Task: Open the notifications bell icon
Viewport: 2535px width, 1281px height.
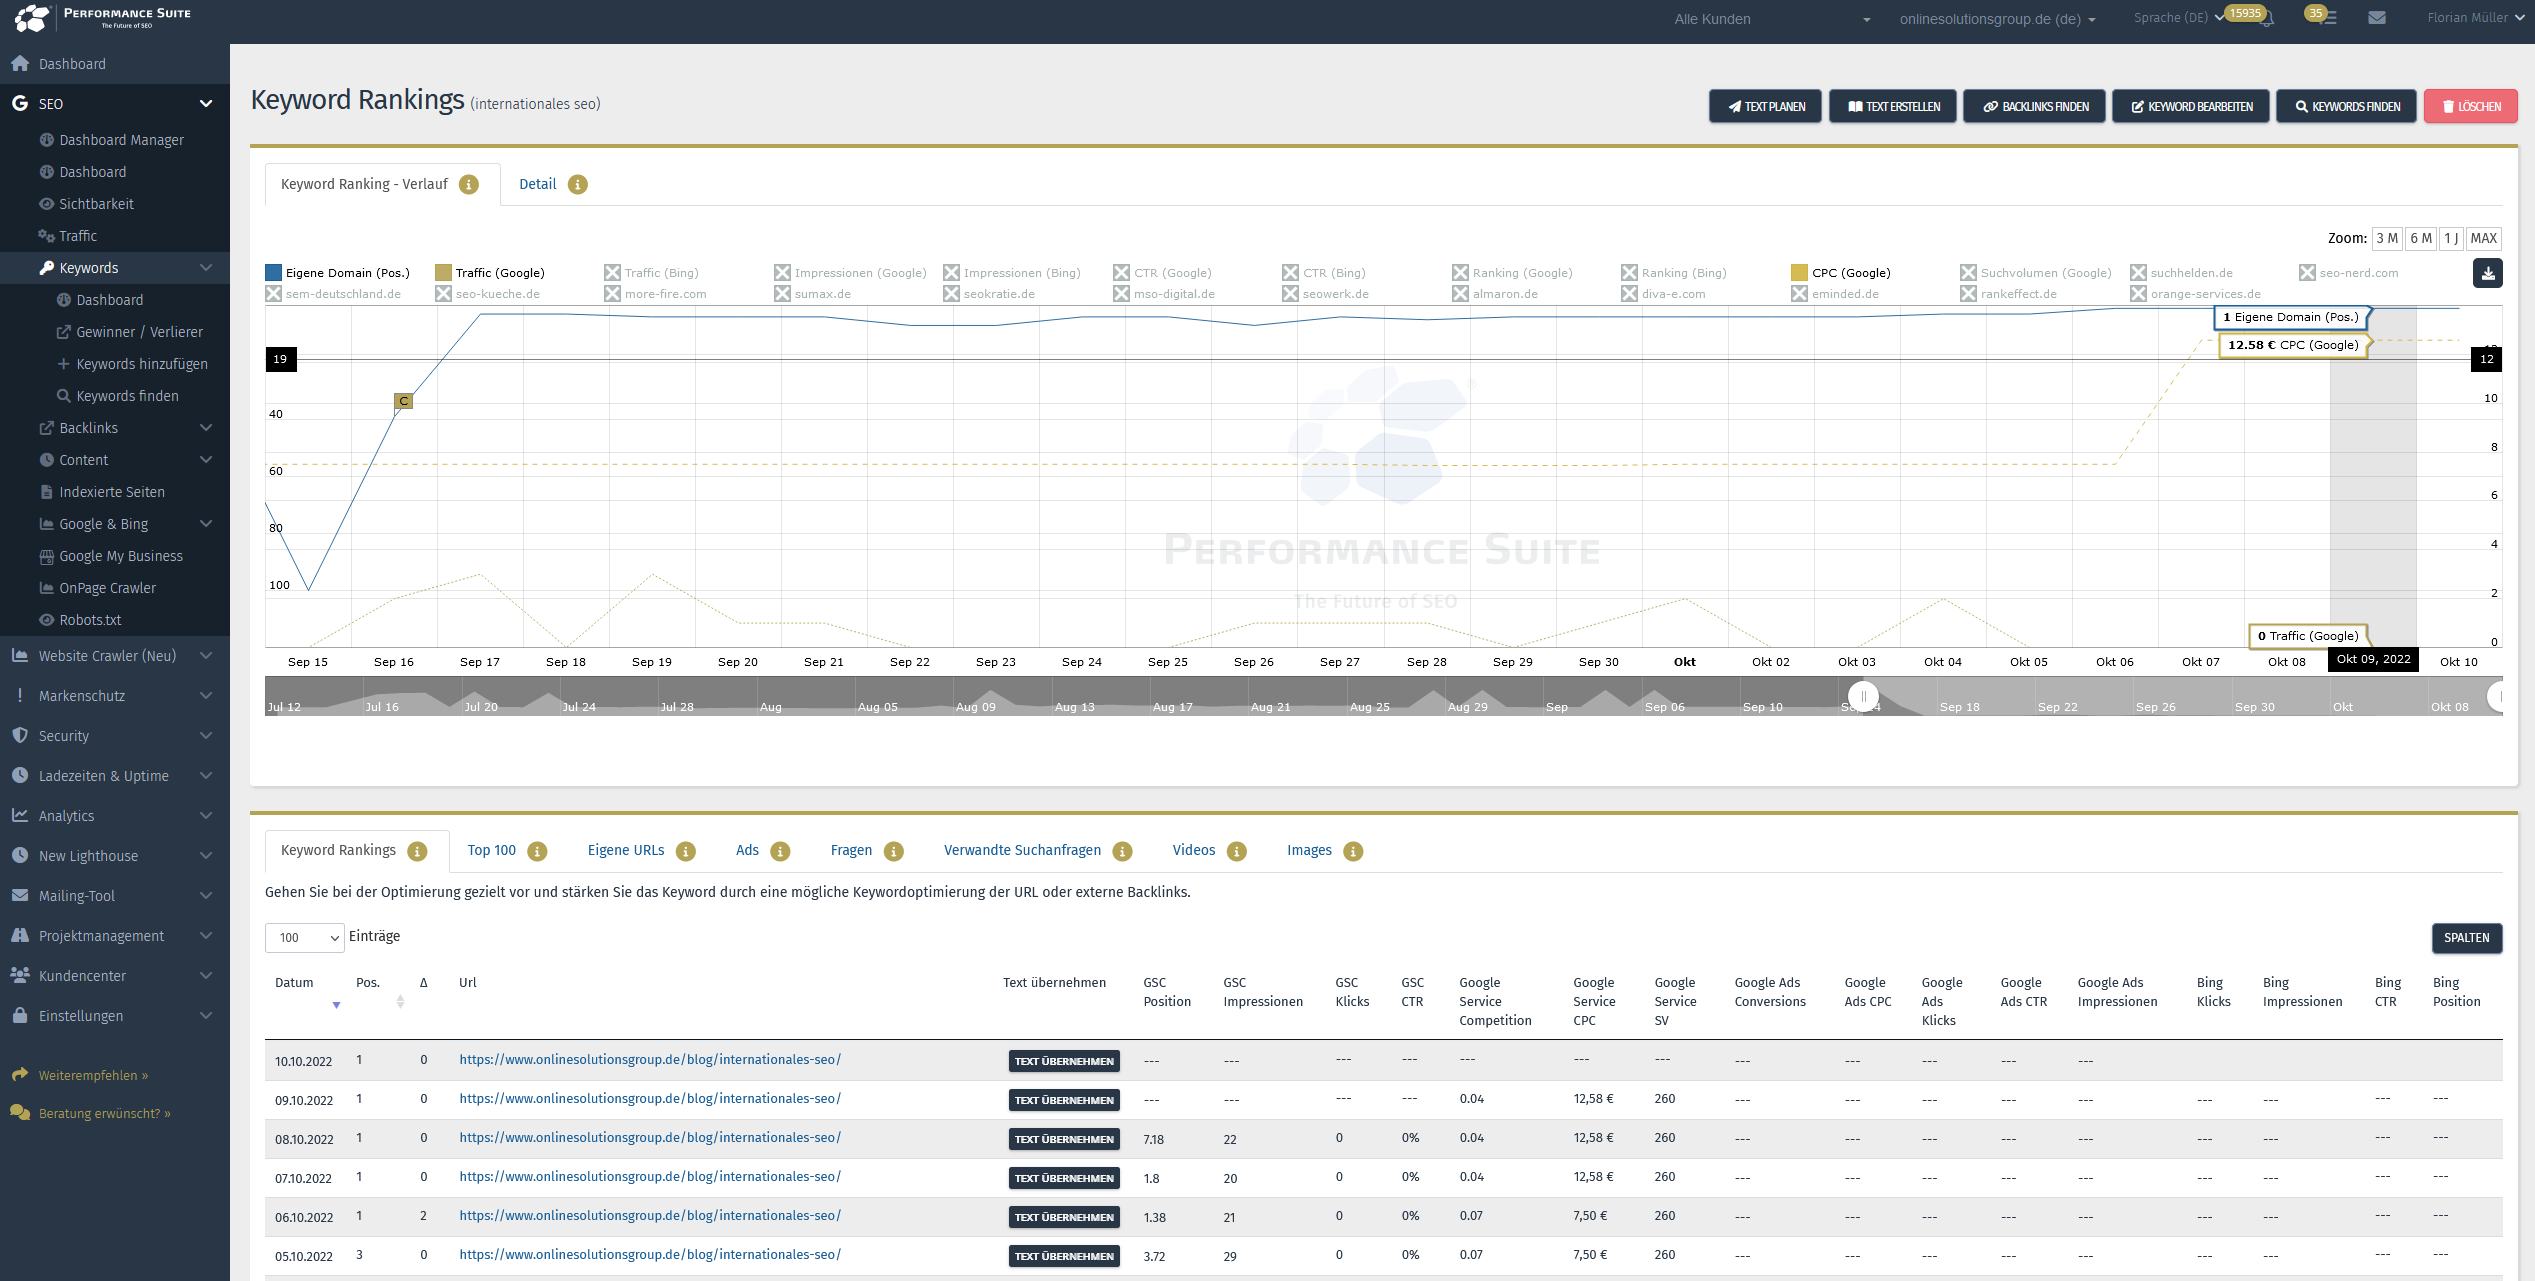Action: coord(2266,19)
